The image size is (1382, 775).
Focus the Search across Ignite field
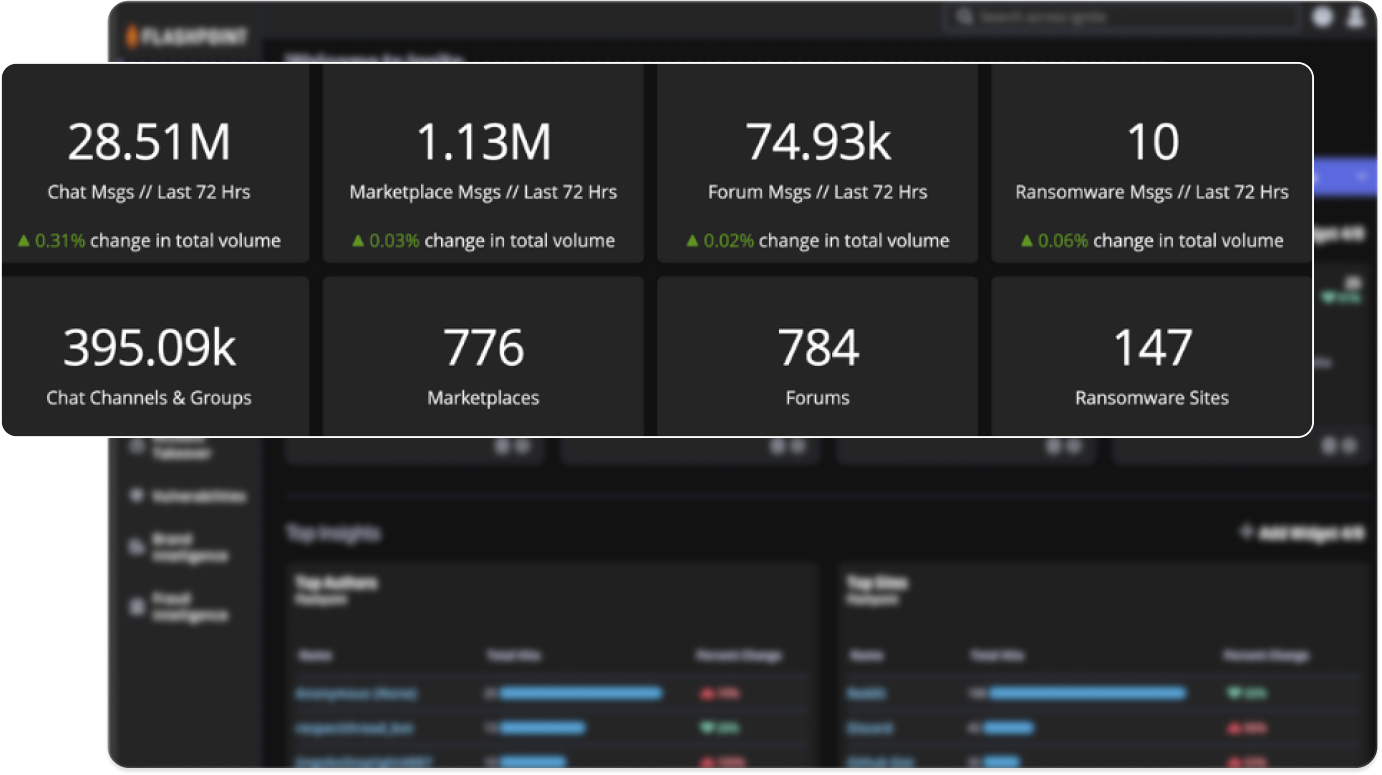pyautogui.click(x=1120, y=18)
